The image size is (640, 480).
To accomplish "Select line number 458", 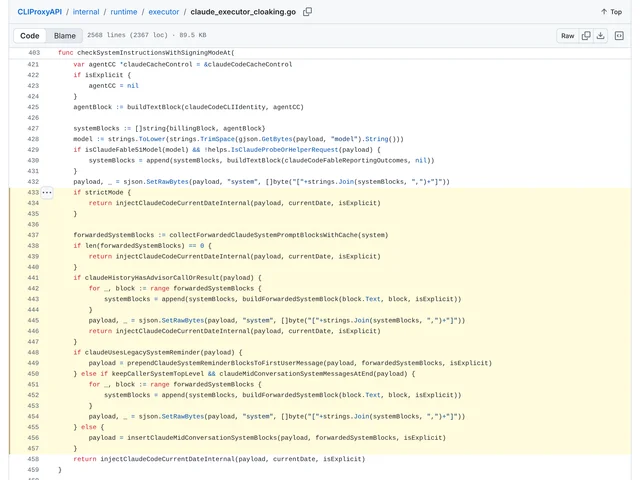I will [x=33, y=459].
